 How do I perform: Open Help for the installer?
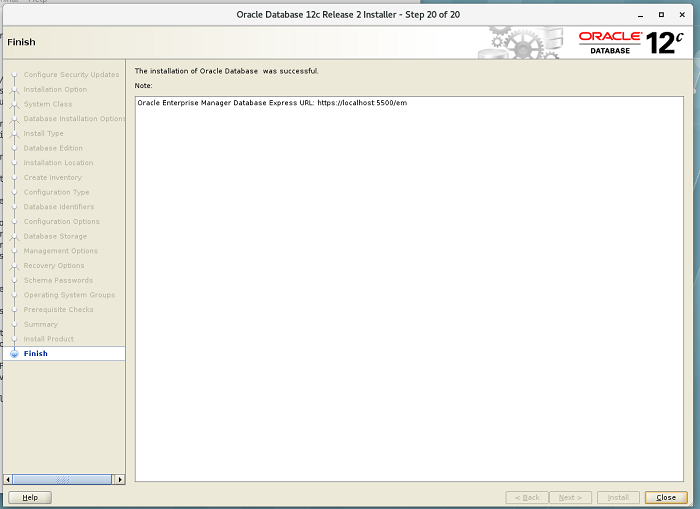(30, 497)
